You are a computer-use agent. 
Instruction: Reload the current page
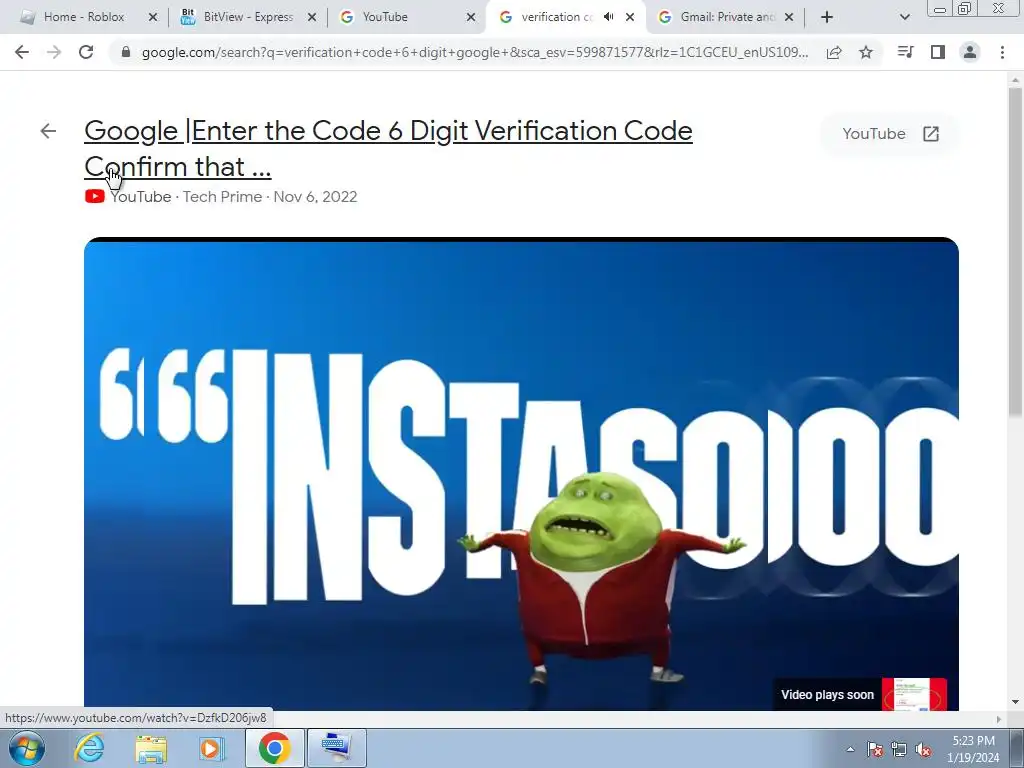(86, 52)
